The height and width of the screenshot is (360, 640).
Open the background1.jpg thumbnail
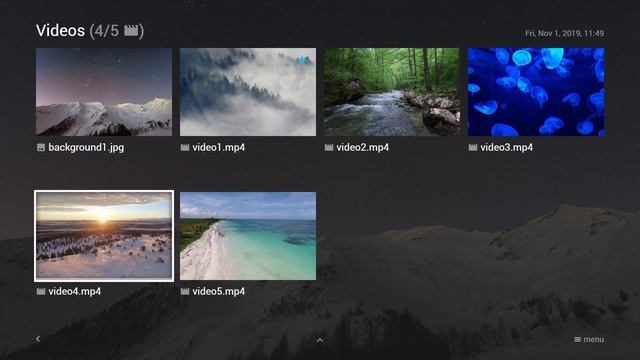[104, 92]
